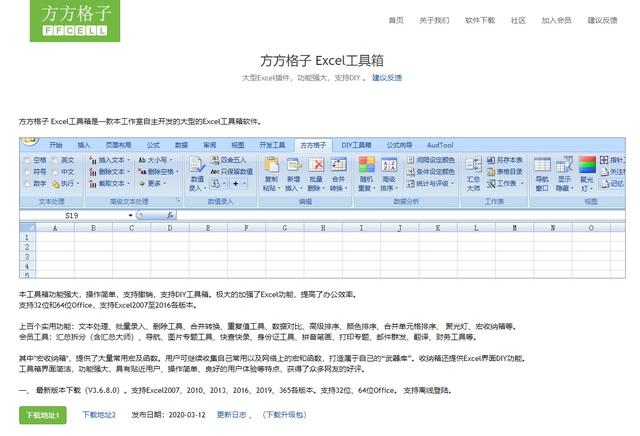Switch to the 开始 ribbon tab
Viewport: 640px width, 436px height.
click(x=56, y=145)
